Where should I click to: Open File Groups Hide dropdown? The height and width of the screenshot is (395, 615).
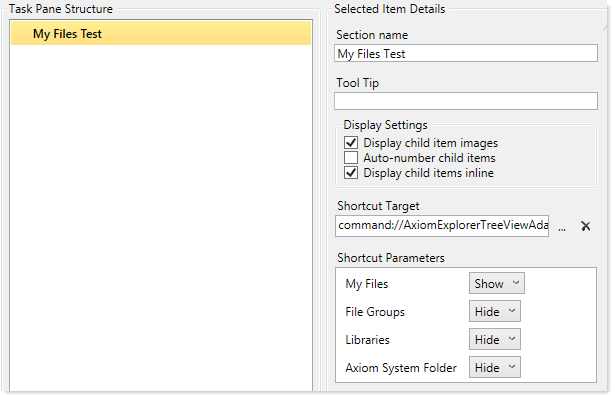[495, 311]
